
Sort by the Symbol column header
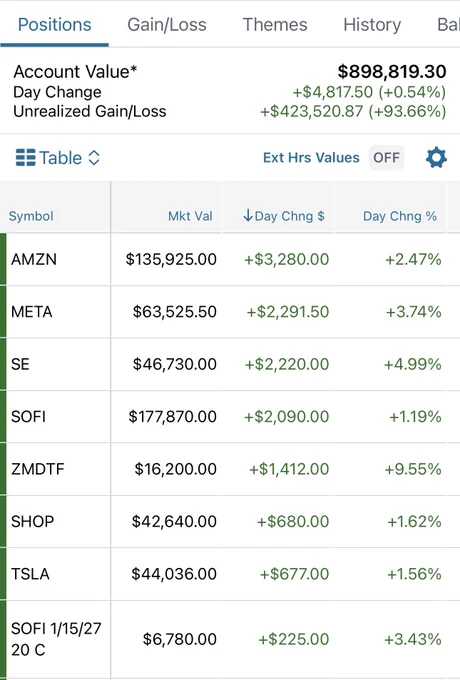coord(31,216)
